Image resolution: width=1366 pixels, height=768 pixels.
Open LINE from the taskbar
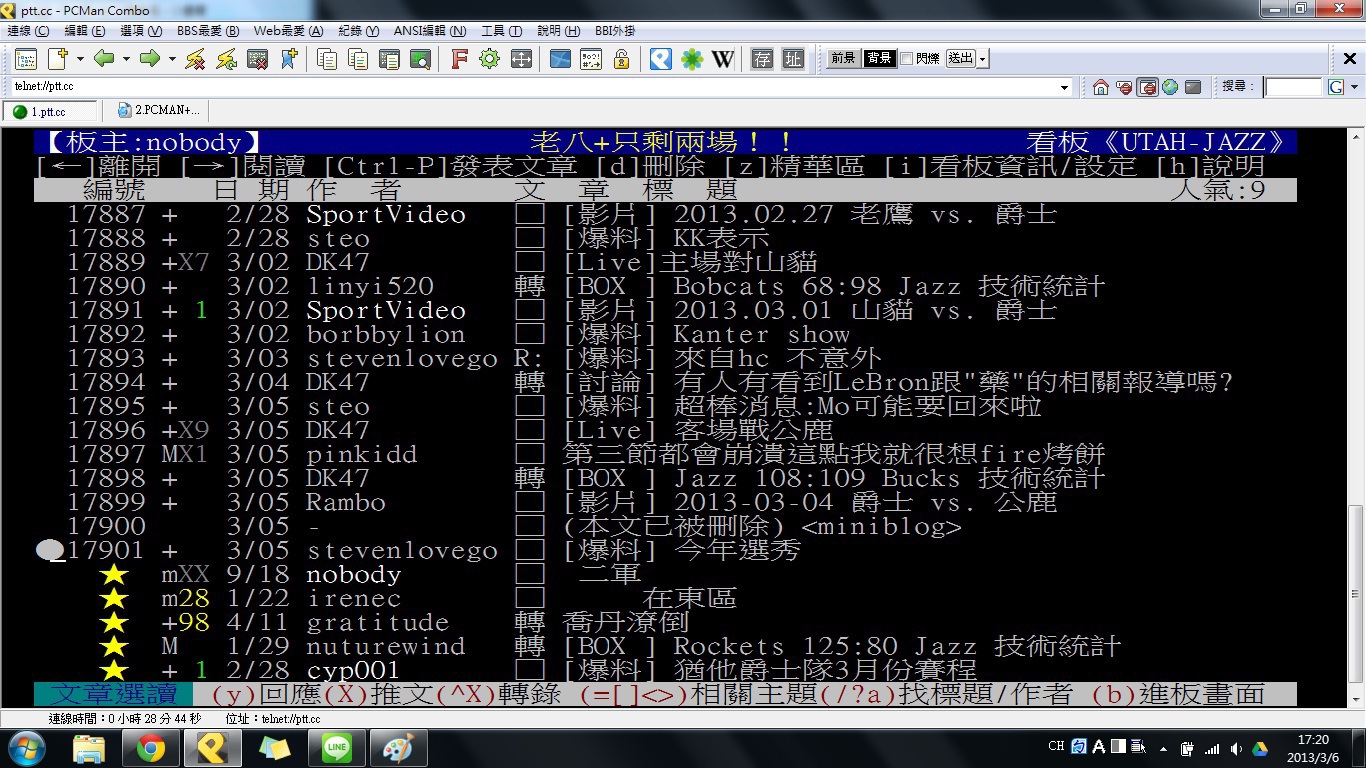coord(337,748)
